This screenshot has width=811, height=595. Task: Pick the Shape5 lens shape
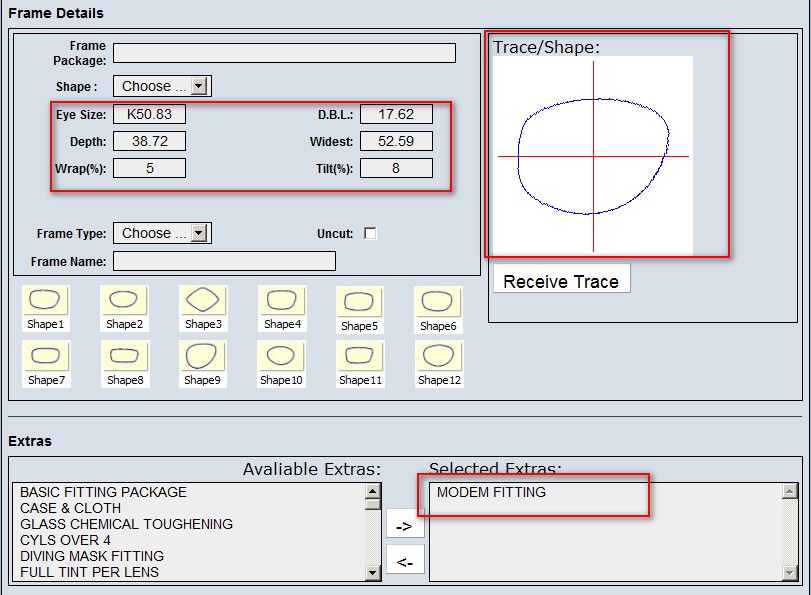[359, 310]
